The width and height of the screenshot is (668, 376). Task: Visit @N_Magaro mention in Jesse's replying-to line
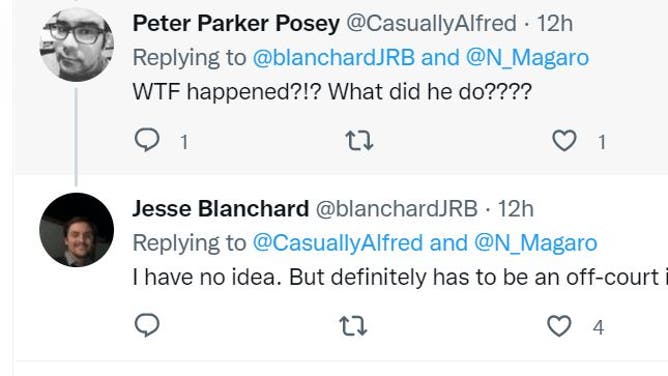536,243
